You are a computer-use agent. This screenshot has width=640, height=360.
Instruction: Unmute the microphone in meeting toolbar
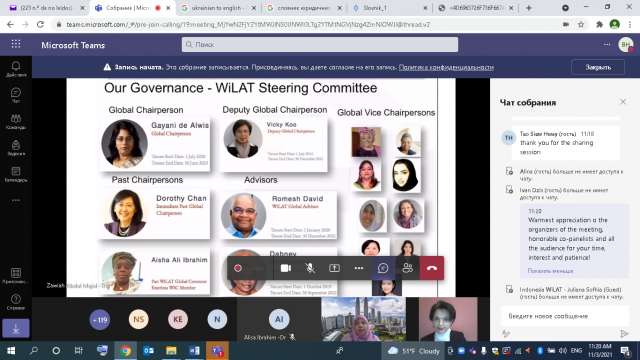click(310, 268)
